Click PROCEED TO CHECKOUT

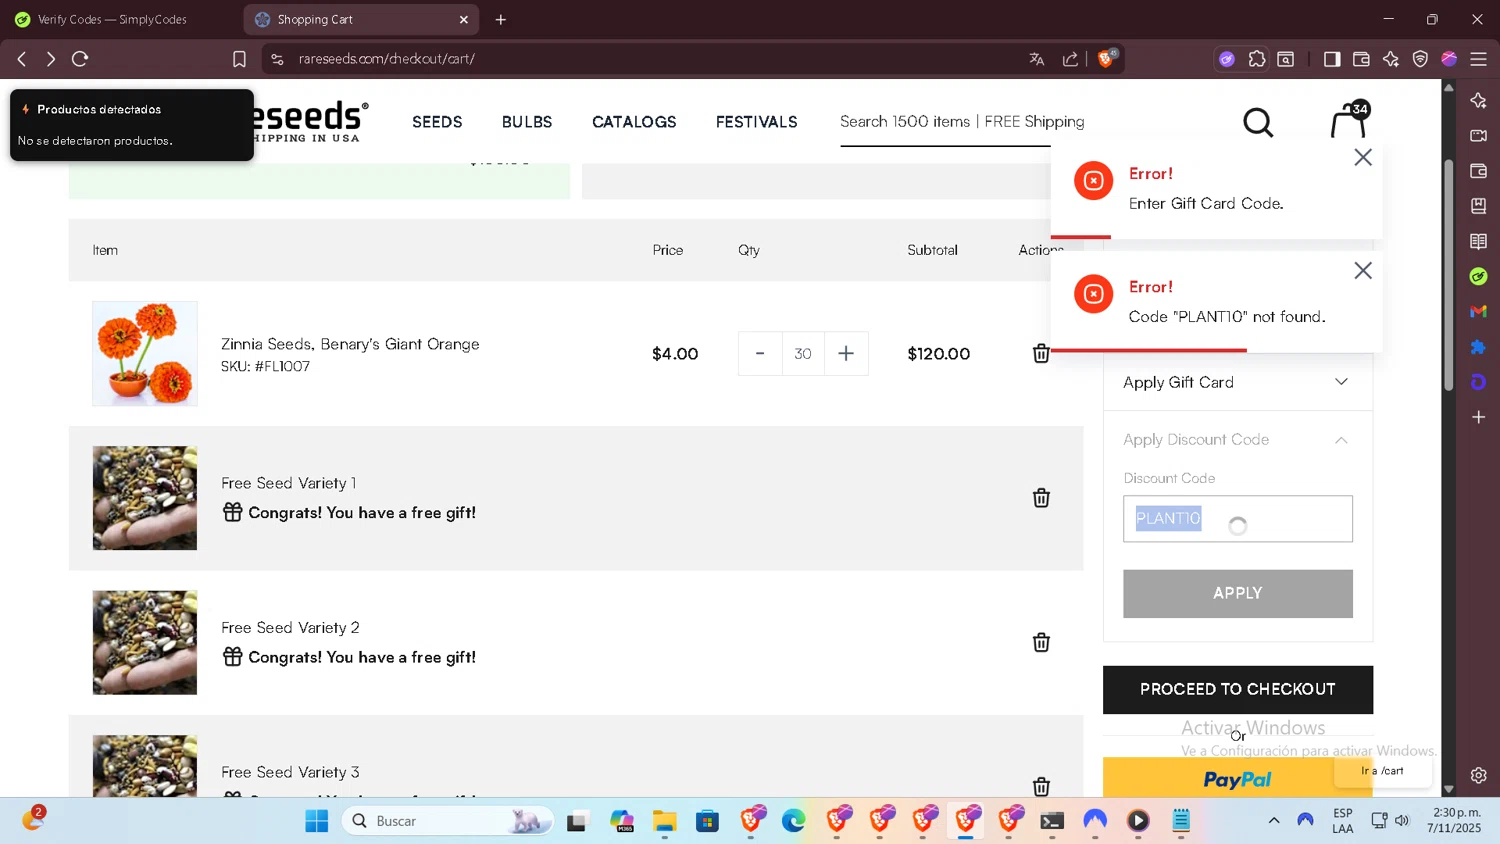1237,690
